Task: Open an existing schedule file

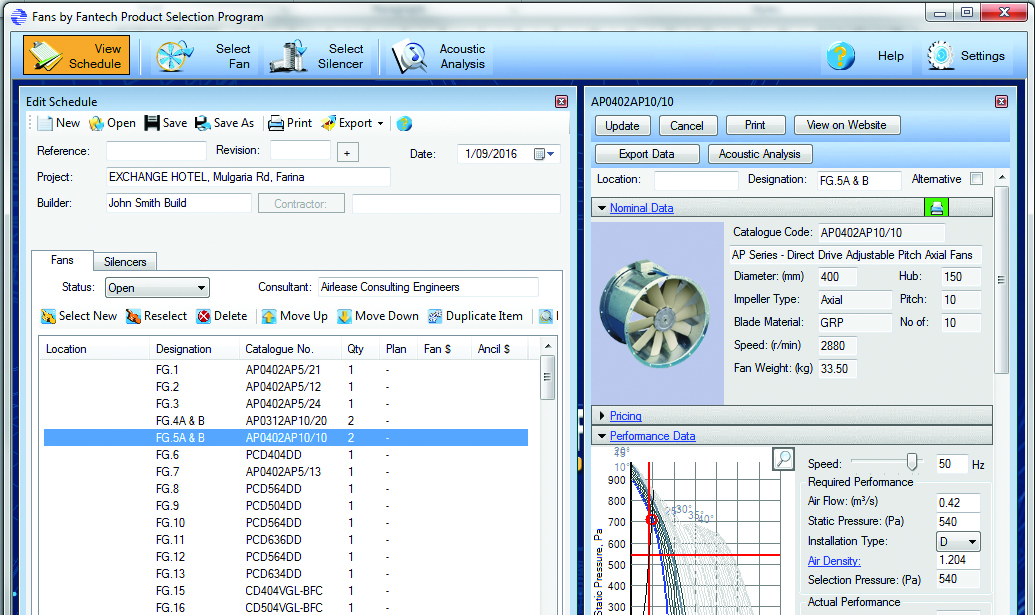Action: (x=112, y=123)
